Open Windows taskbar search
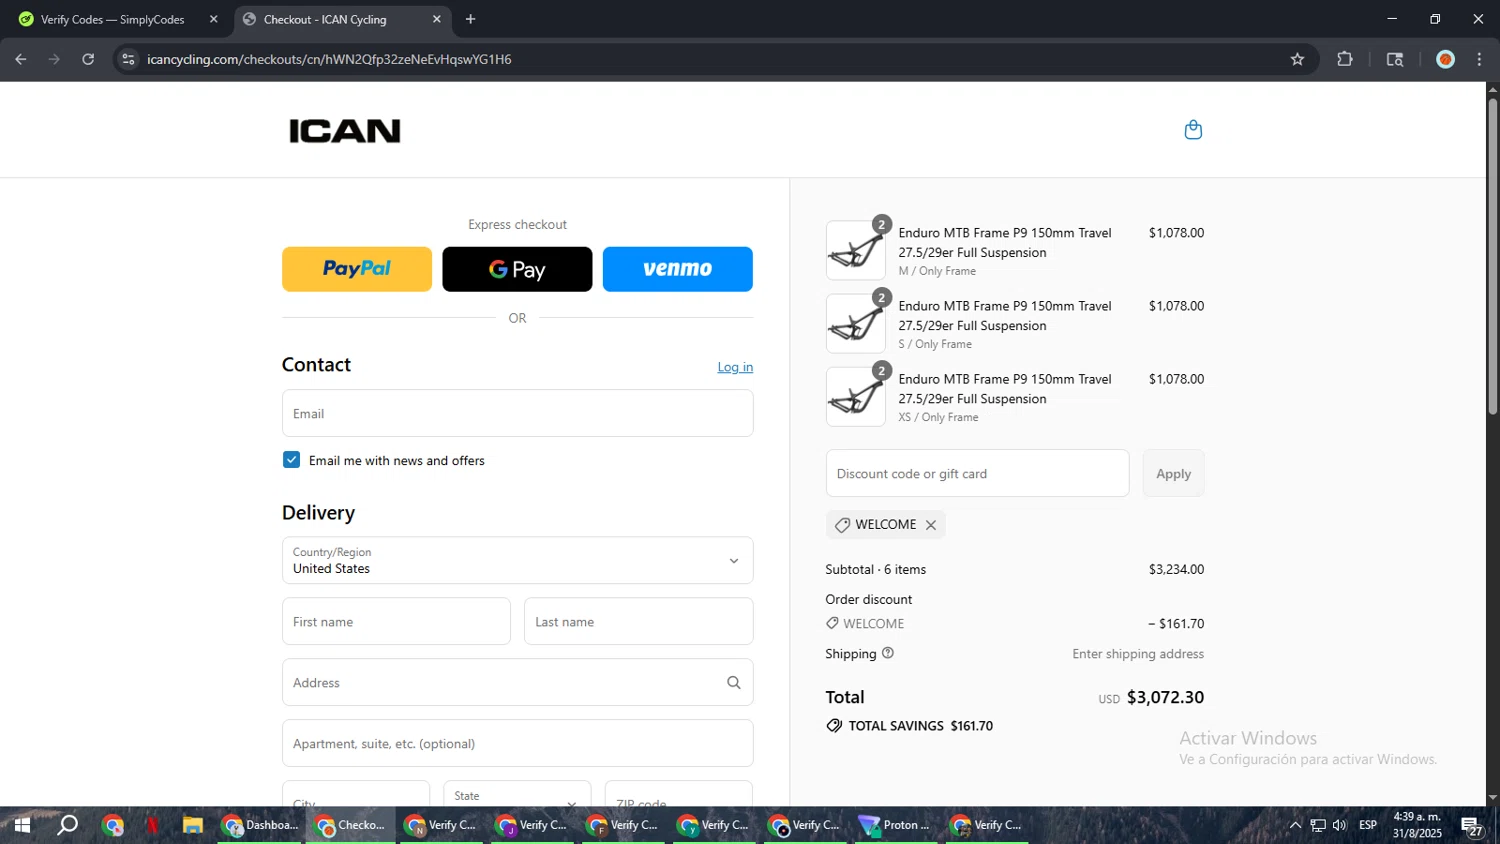1500x844 pixels. coord(67,825)
